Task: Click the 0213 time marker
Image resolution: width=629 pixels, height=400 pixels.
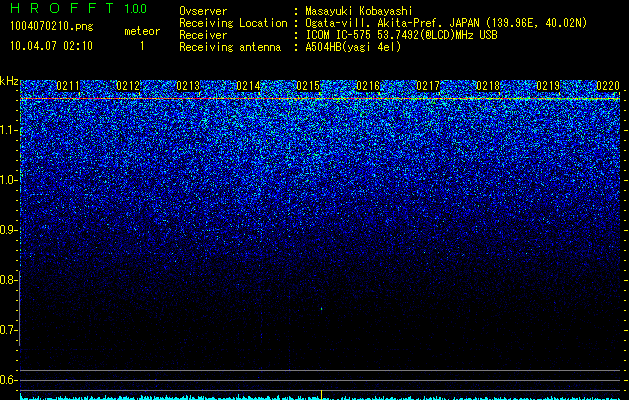Action: pos(188,86)
